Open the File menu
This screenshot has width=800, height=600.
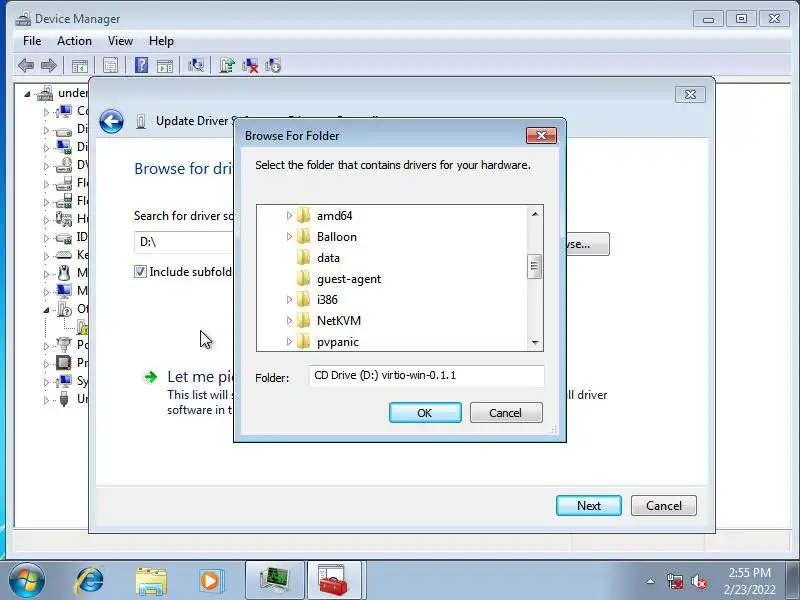32,41
